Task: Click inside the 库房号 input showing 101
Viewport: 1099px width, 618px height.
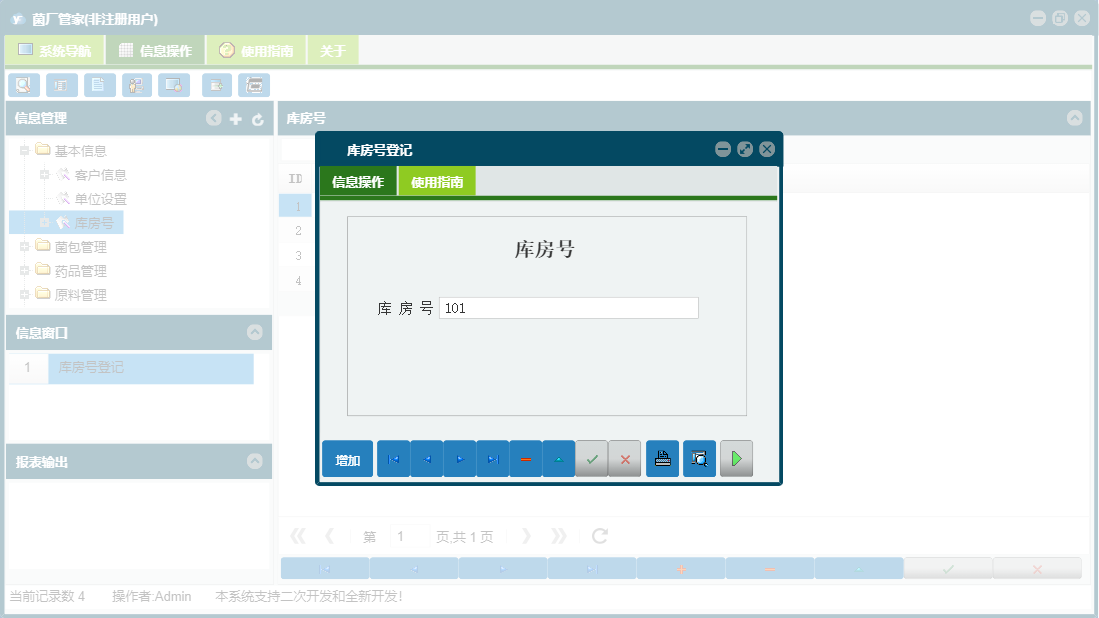Action: [569, 307]
